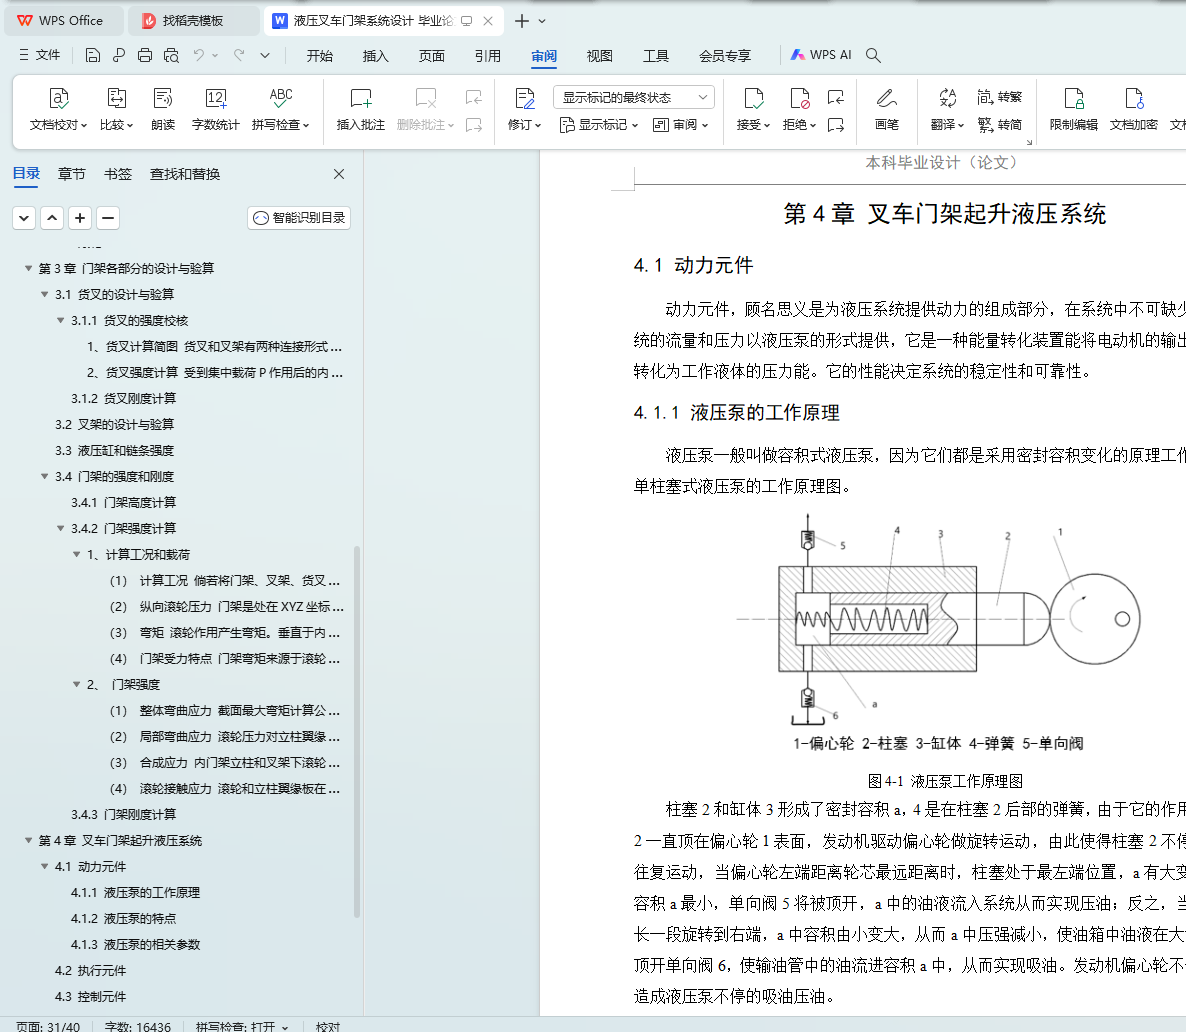Click the 智能识别目录 button
The height and width of the screenshot is (1032, 1186).
click(299, 218)
